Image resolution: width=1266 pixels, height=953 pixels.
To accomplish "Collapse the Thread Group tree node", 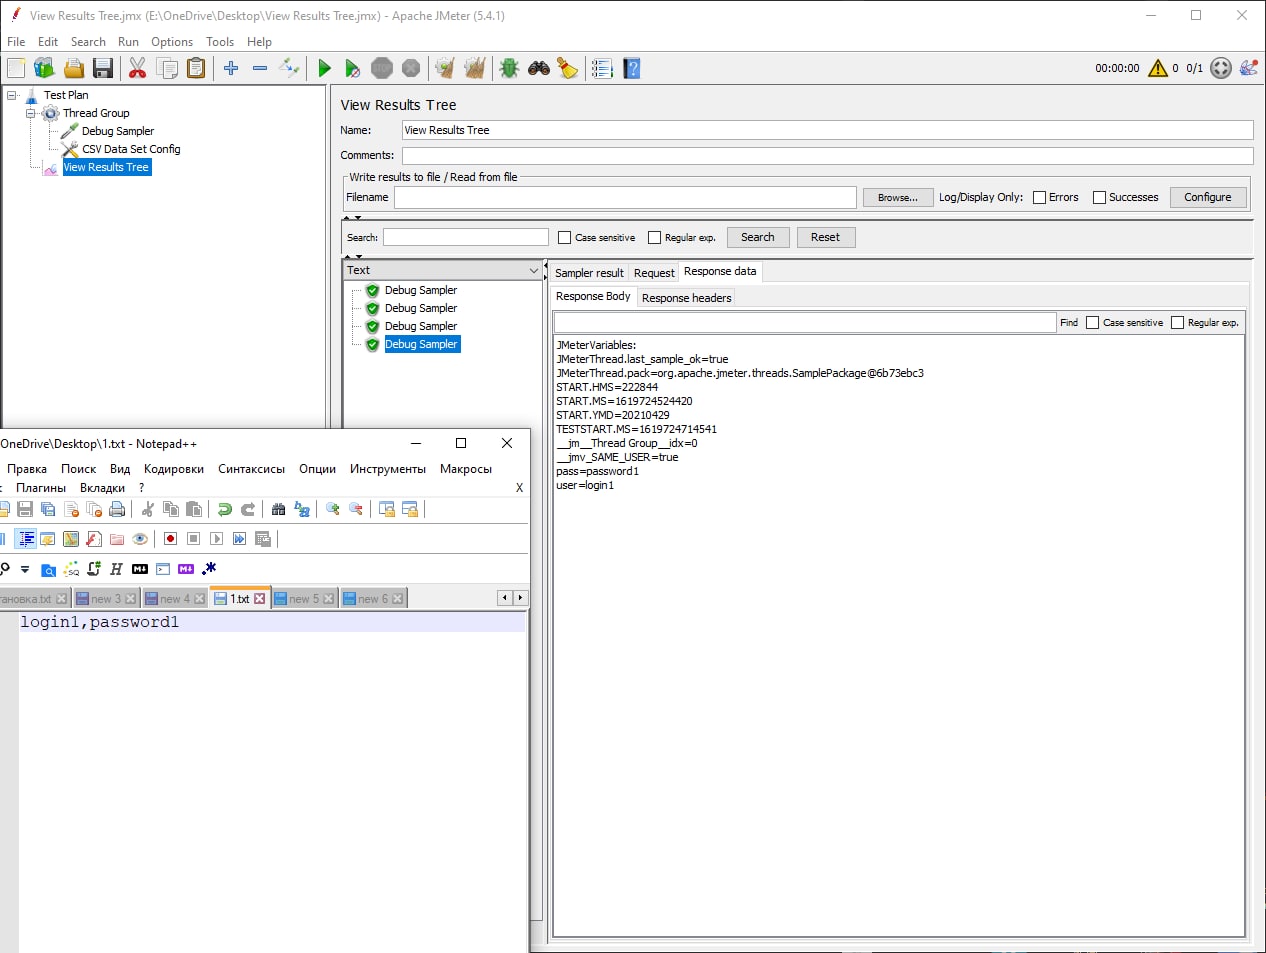I will [31, 113].
